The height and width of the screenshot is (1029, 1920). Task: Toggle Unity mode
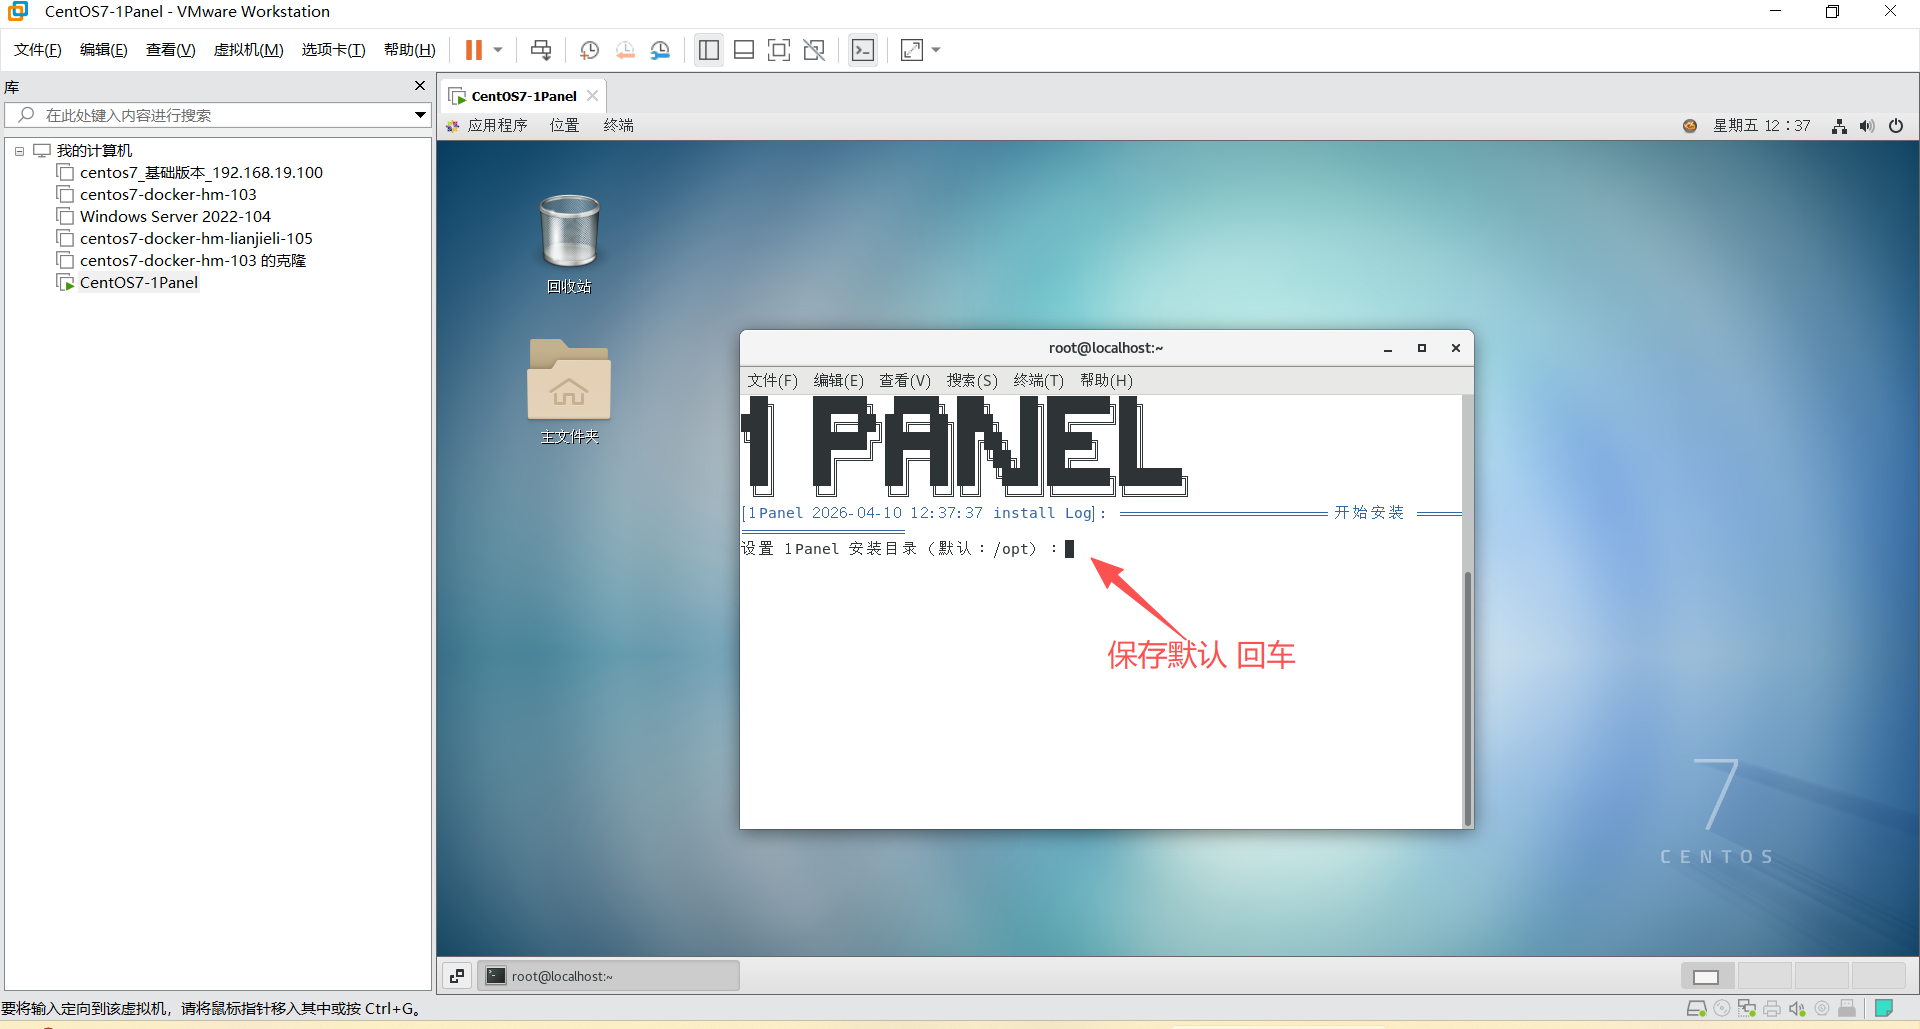tap(814, 50)
